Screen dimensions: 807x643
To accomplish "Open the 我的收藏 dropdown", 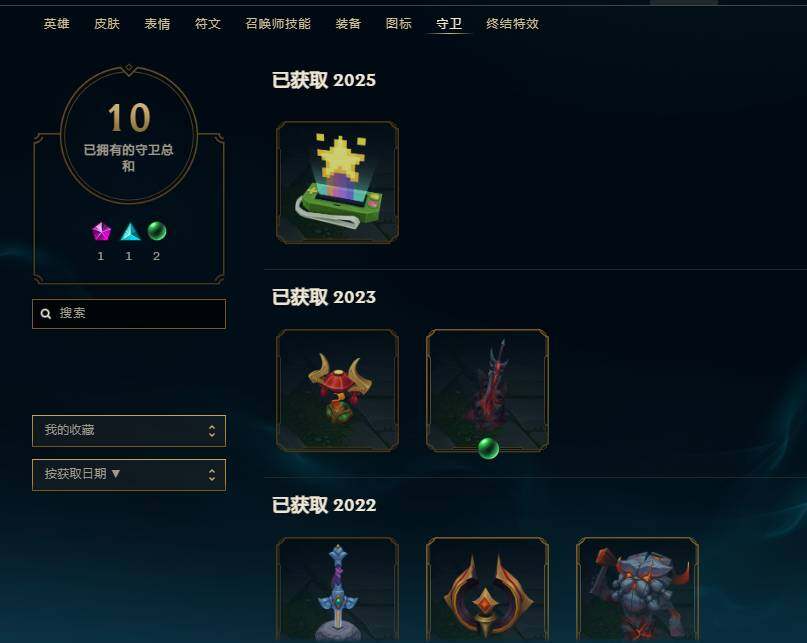I will pos(129,430).
